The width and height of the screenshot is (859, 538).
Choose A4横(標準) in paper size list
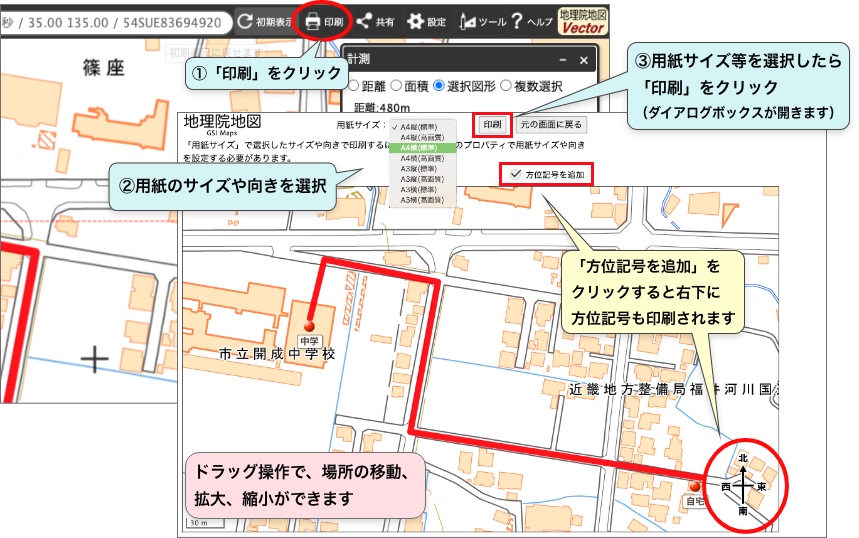click(x=420, y=148)
